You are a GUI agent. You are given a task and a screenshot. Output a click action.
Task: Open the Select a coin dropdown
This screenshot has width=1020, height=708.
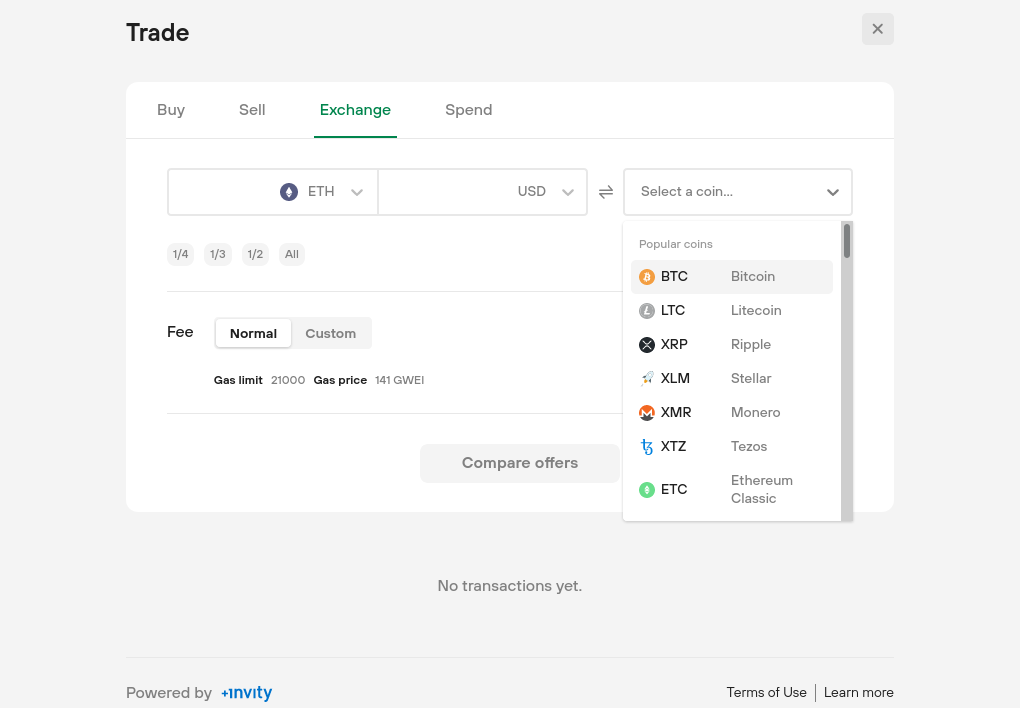[x=738, y=192]
